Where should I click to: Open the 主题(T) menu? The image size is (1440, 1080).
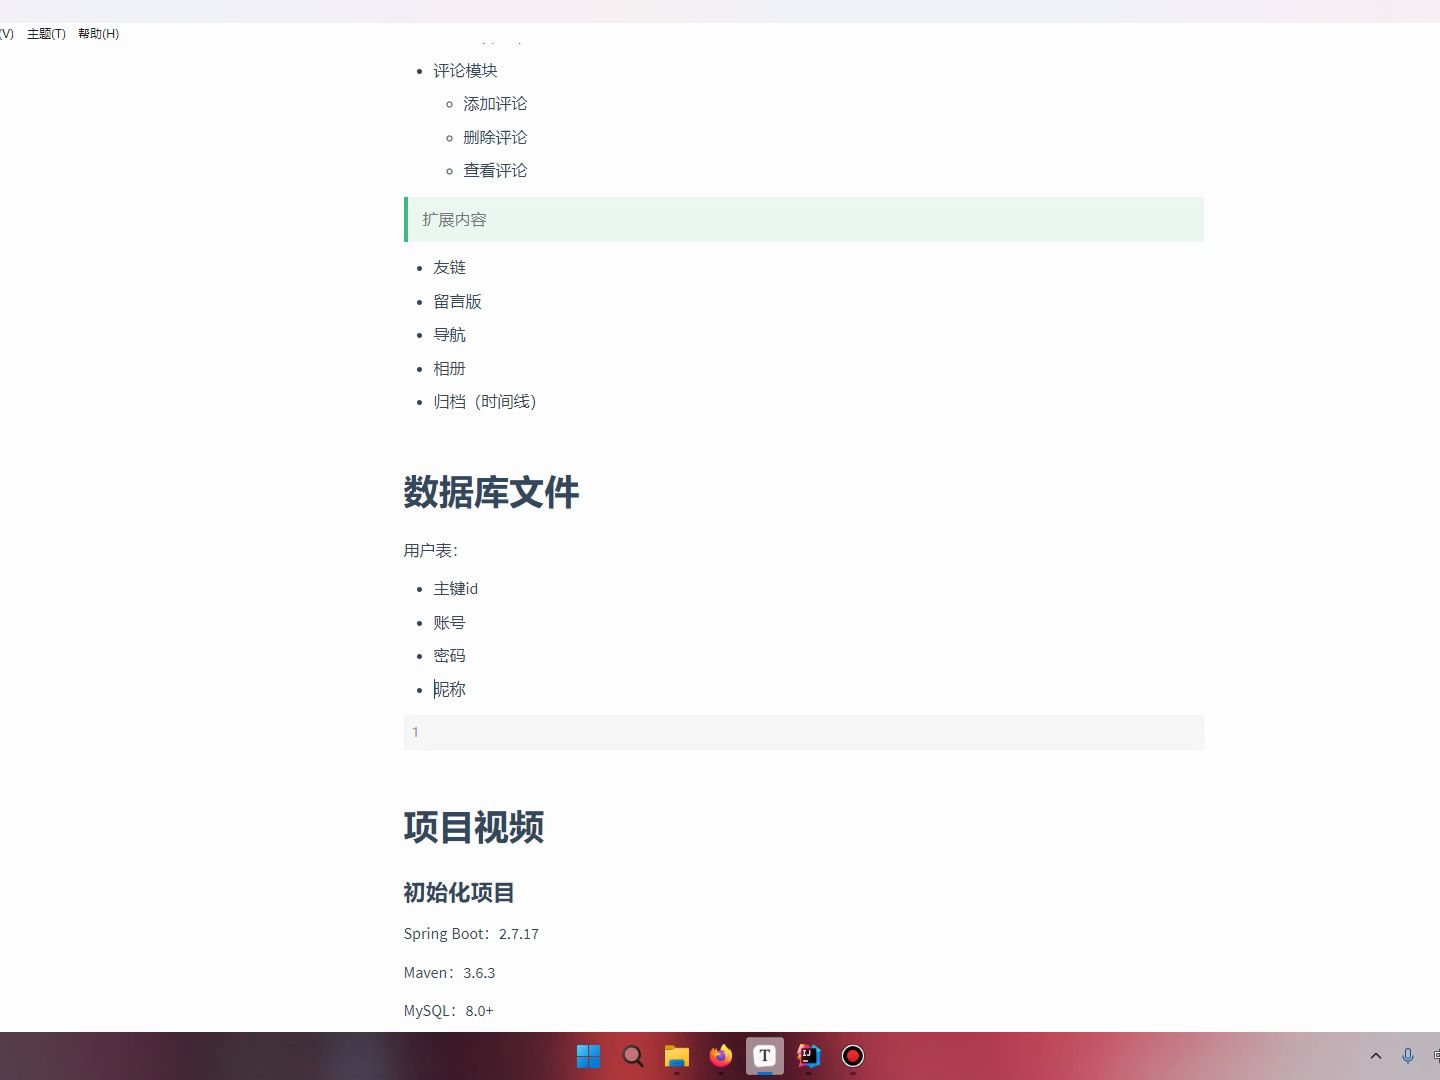46,34
